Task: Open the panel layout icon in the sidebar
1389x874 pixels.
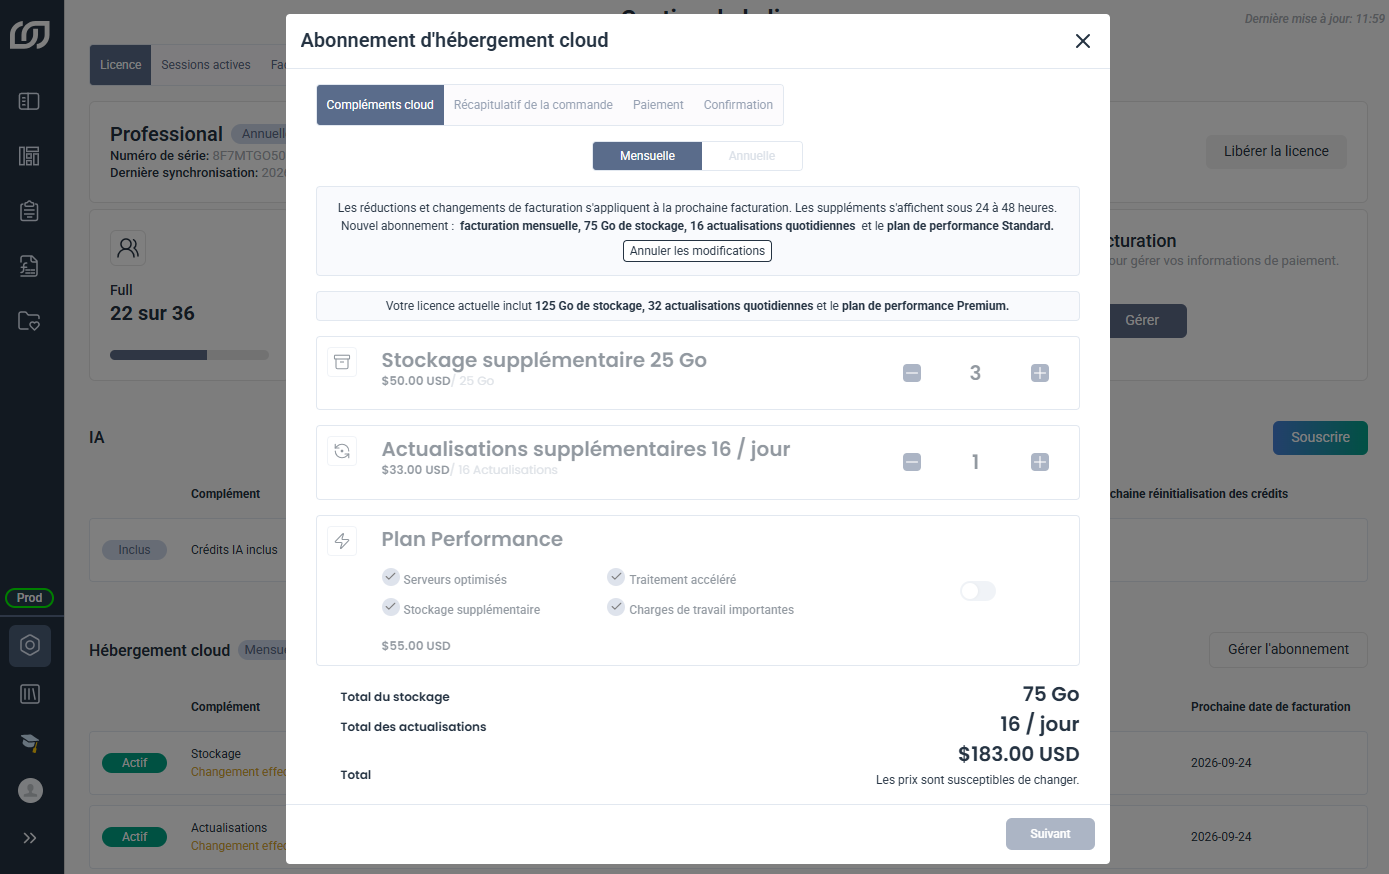Action: [29, 101]
